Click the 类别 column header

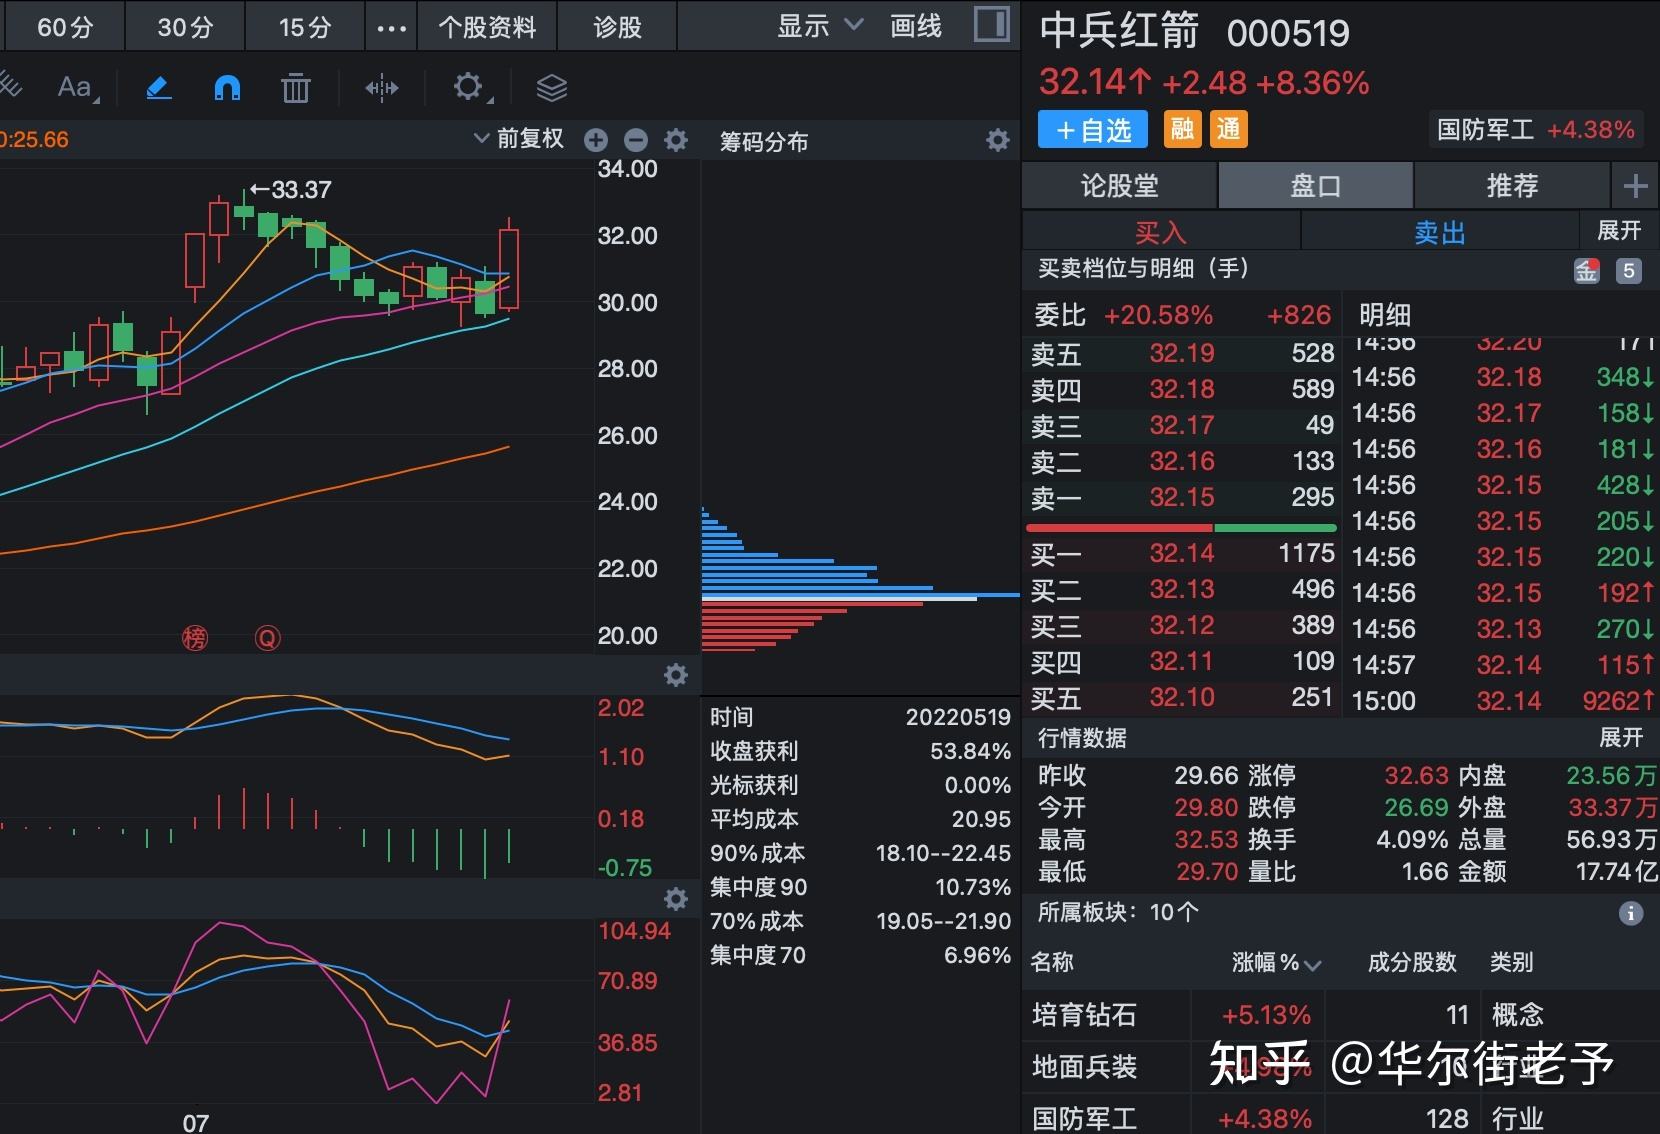[x=1511, y=962]
